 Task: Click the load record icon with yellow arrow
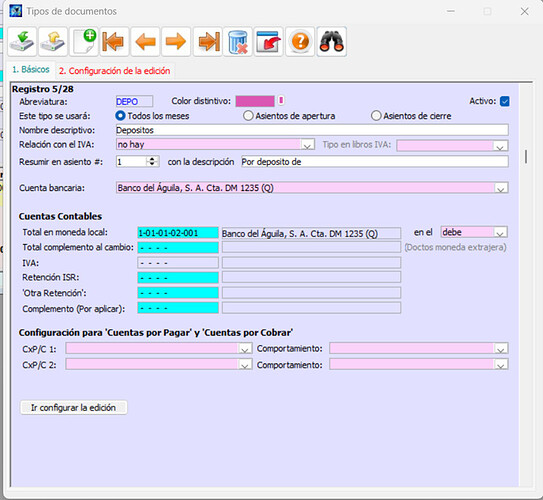(53, 42)
